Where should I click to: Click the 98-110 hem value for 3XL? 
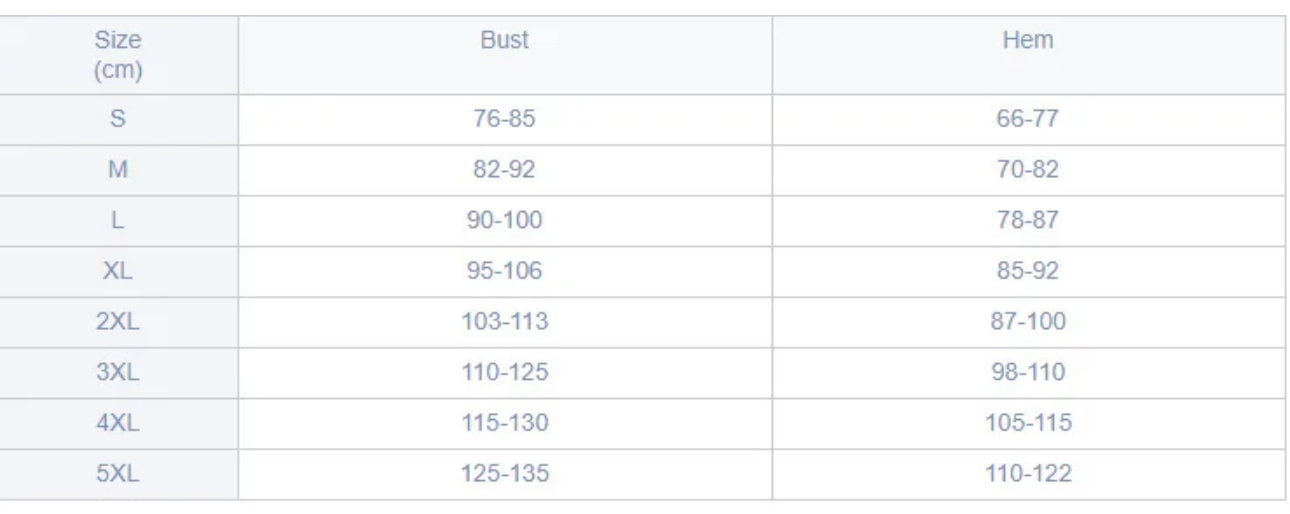click(1027, 372)
